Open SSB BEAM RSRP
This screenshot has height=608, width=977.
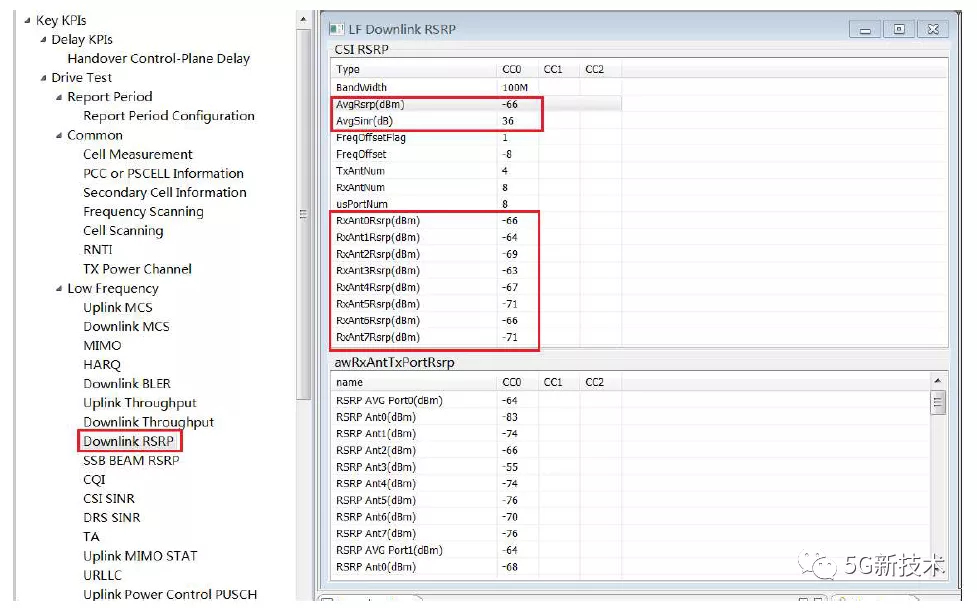coord(131,460)
